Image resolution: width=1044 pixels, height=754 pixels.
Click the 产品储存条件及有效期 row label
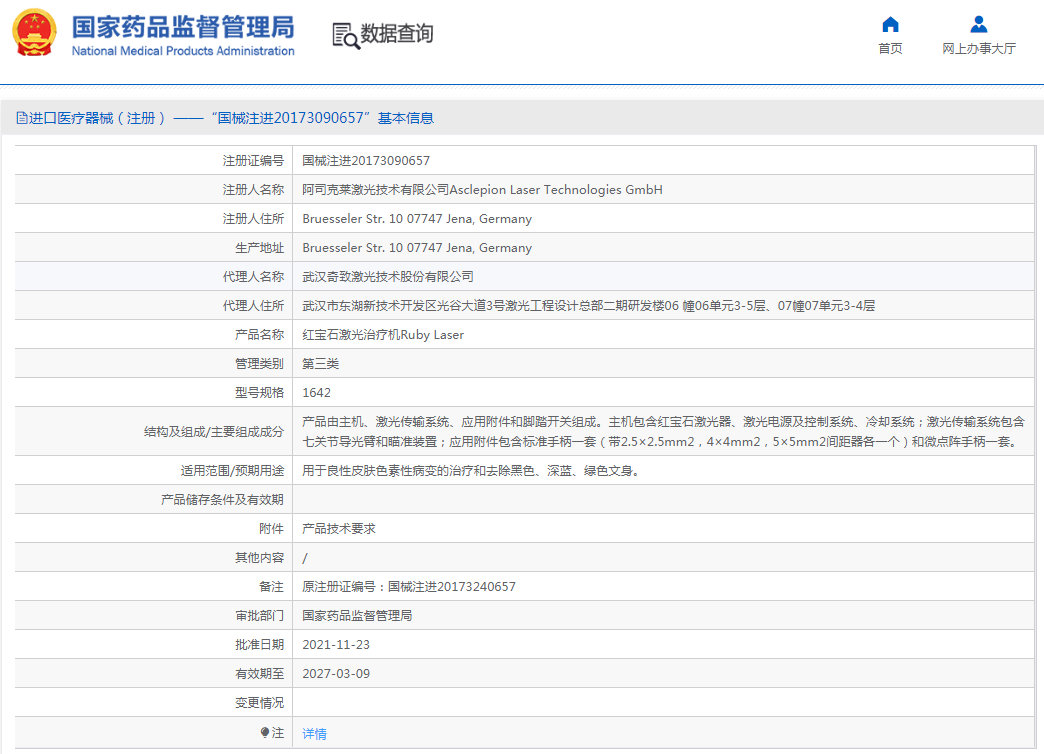(x=222, y=500)
